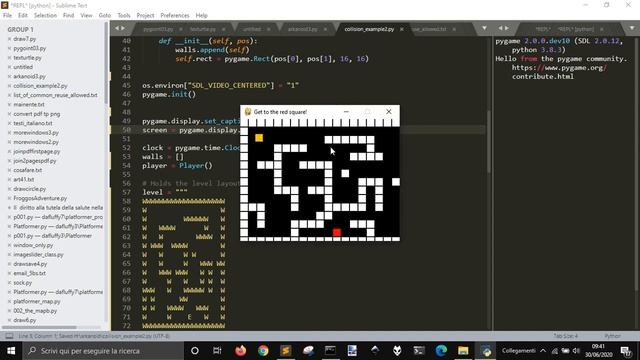Open the Windows Start menu
Screen dimensions: 640x360
(11, 351)
